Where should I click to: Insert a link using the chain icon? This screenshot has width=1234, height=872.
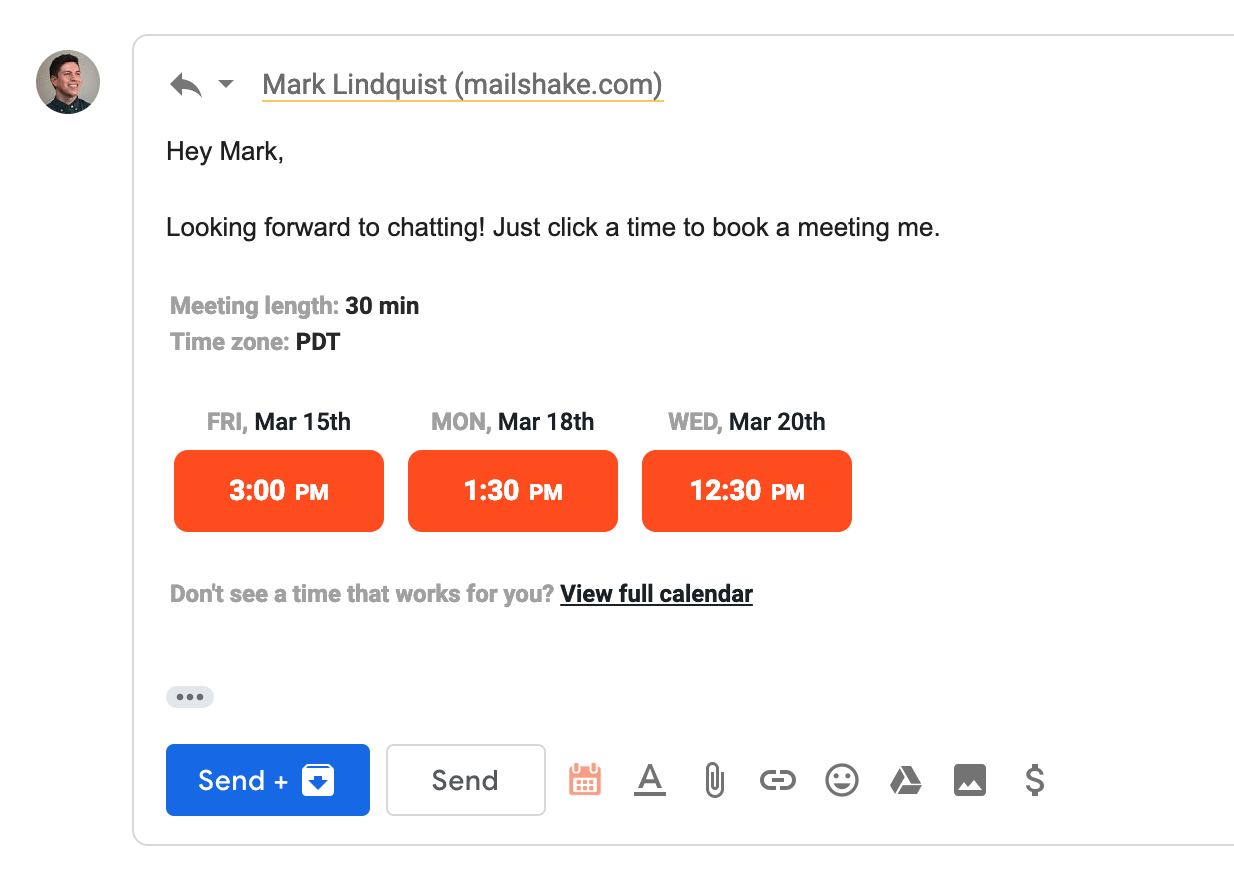click(777, 780)
